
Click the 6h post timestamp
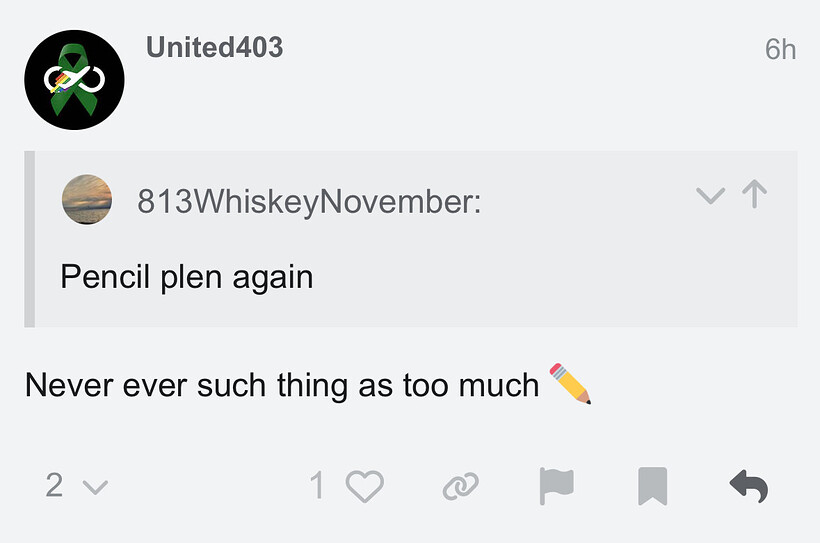[780, 50]
